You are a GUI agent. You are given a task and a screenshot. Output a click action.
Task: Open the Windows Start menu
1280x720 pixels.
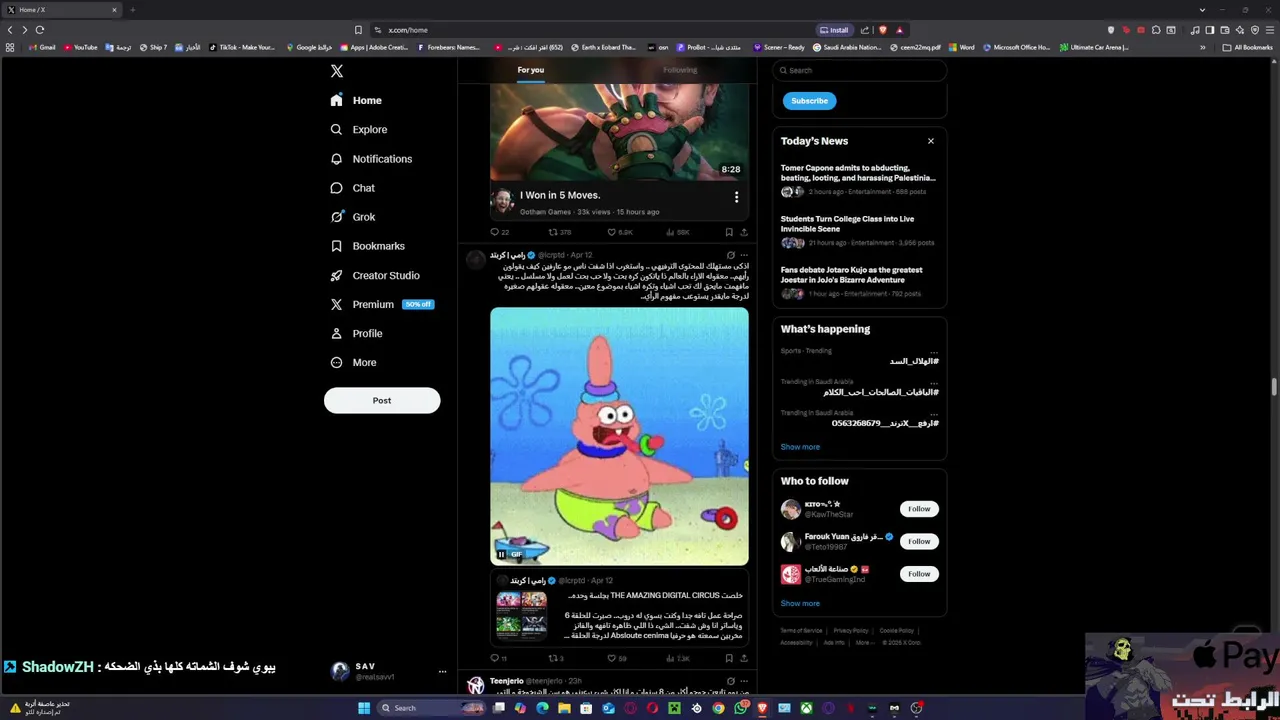click(x=364, y=708)
